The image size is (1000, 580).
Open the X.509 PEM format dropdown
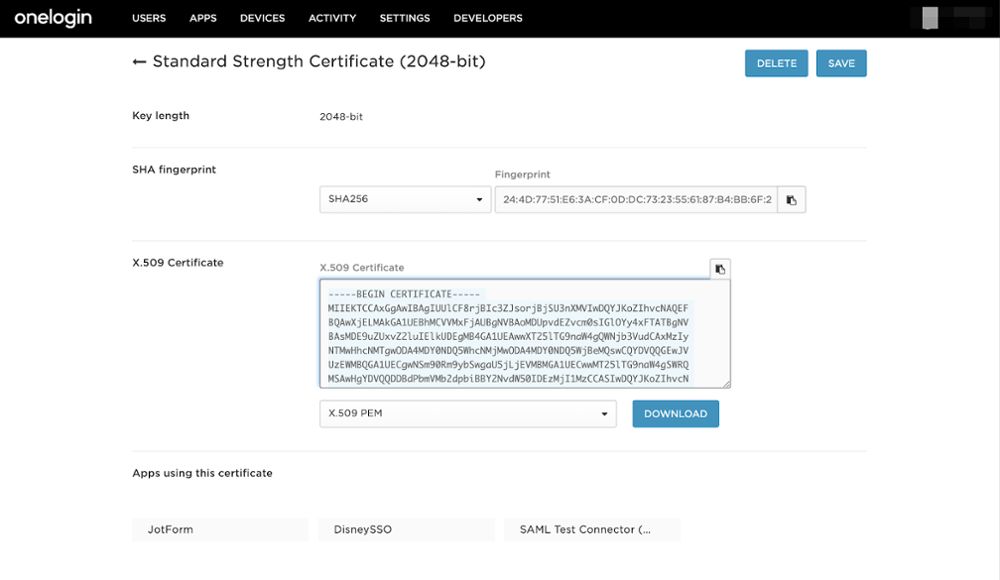pyautogui.click(x=467, y=413)
